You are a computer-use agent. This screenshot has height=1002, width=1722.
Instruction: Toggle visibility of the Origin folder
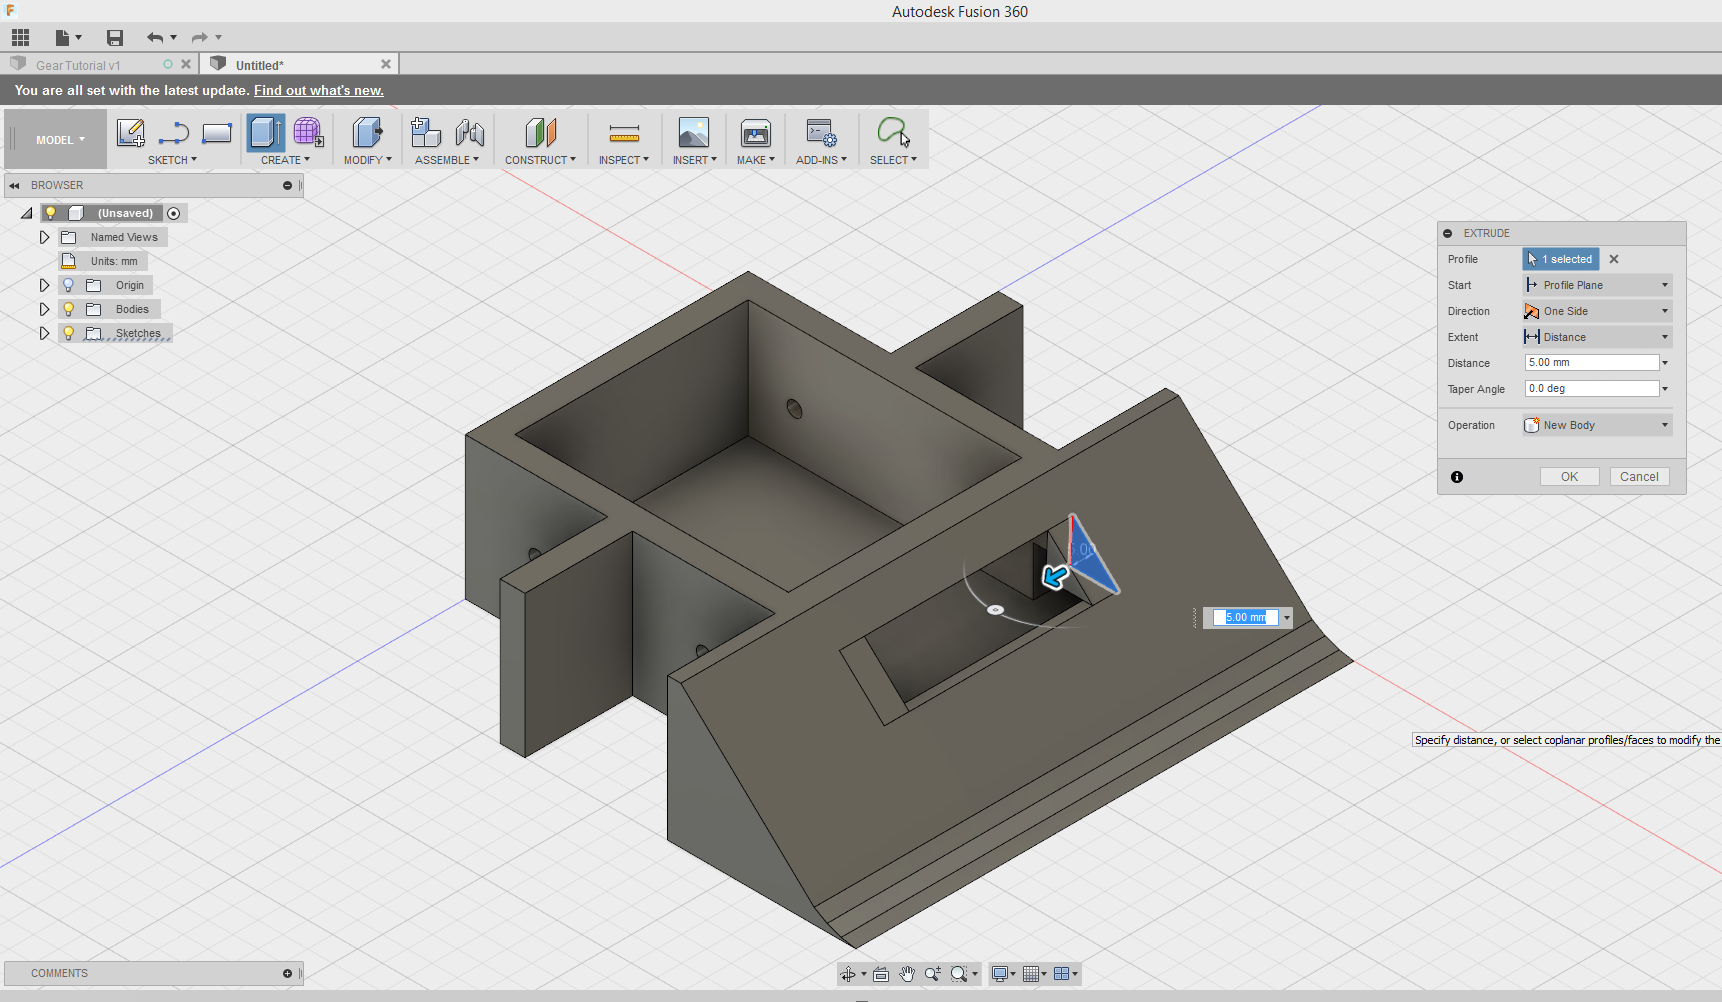coord(68,285)
